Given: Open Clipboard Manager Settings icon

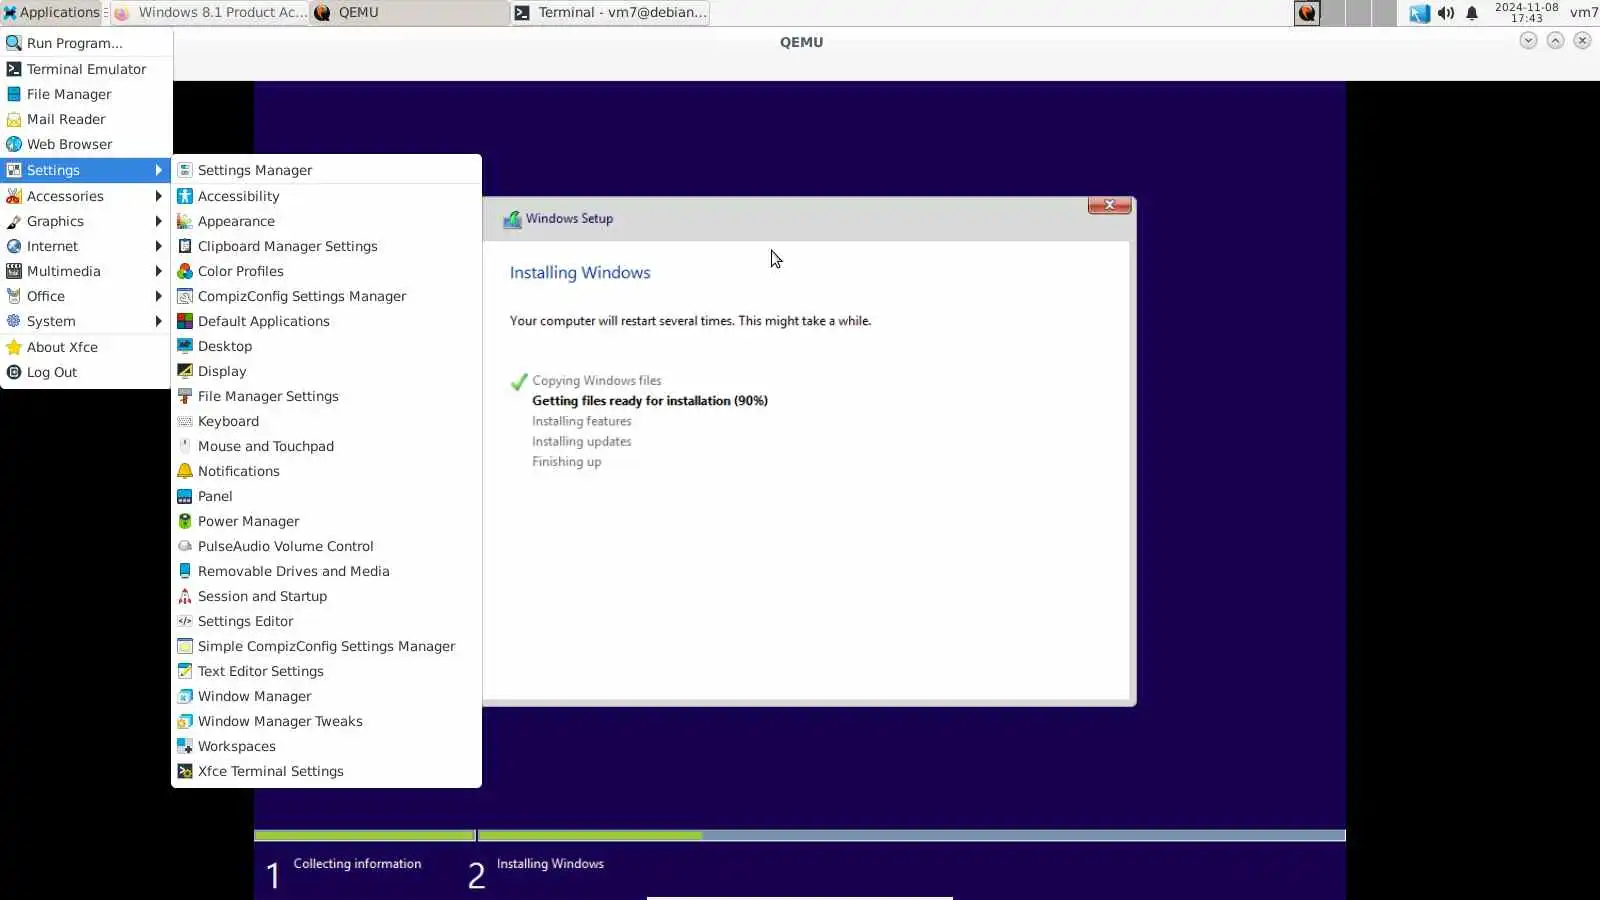Looking at the screenshot, I should click(x=185, y=246).
